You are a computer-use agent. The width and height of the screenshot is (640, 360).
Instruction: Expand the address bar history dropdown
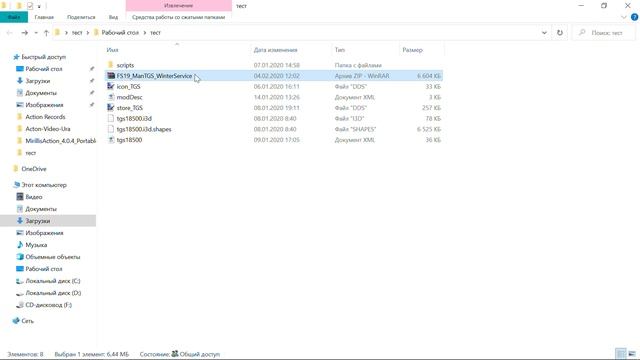(544, 33)
